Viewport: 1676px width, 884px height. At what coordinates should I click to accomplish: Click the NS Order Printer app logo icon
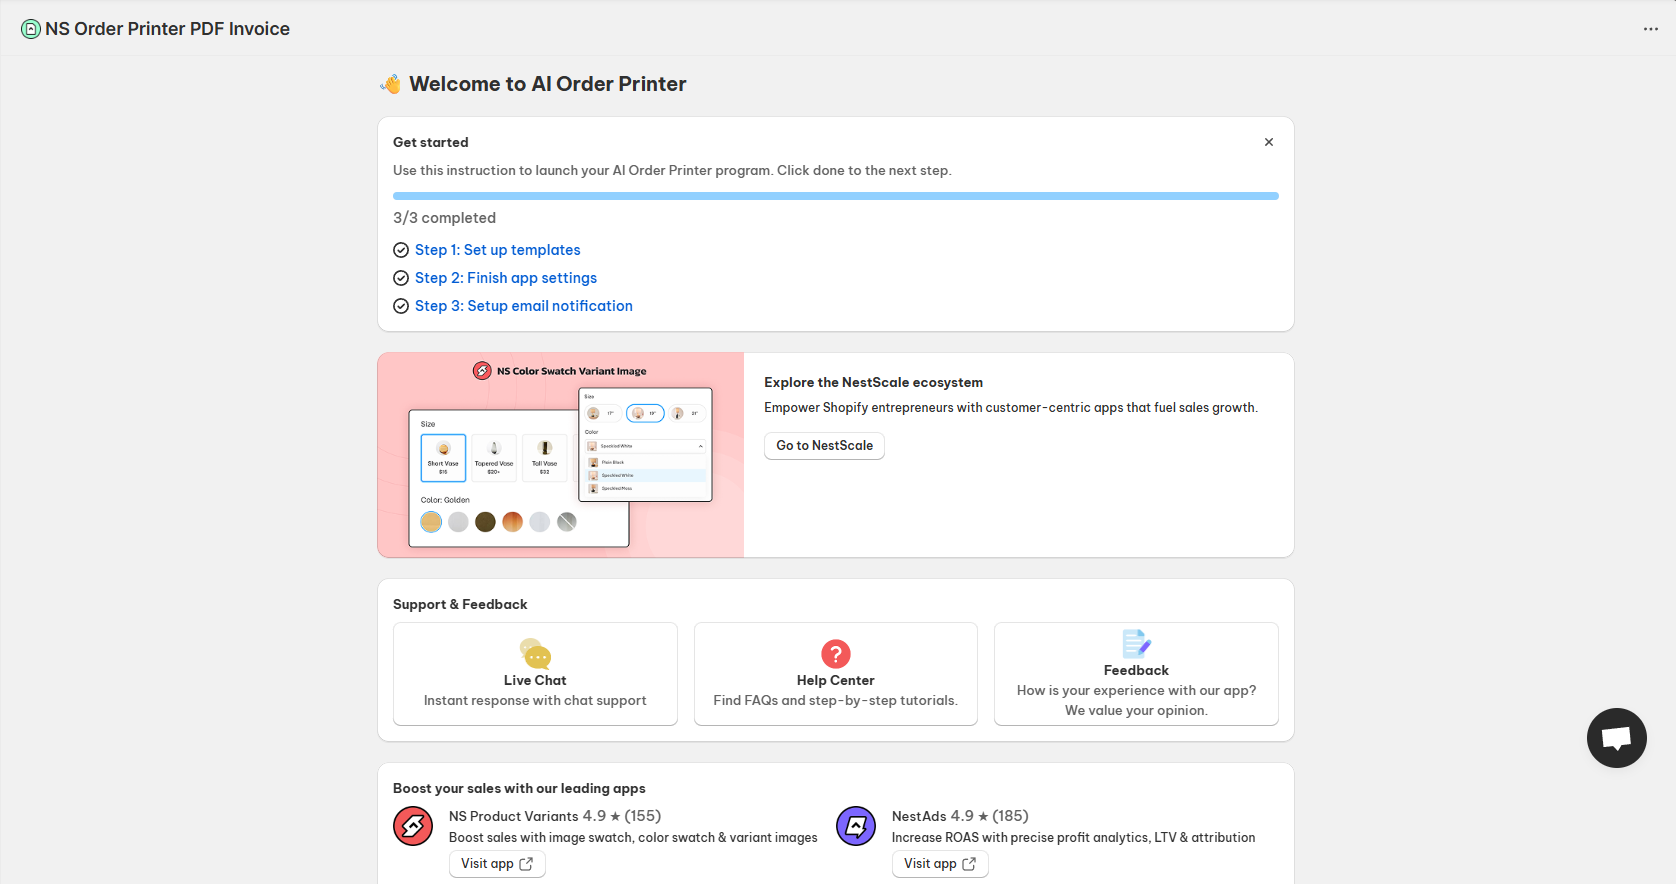[x=31, y=29]
